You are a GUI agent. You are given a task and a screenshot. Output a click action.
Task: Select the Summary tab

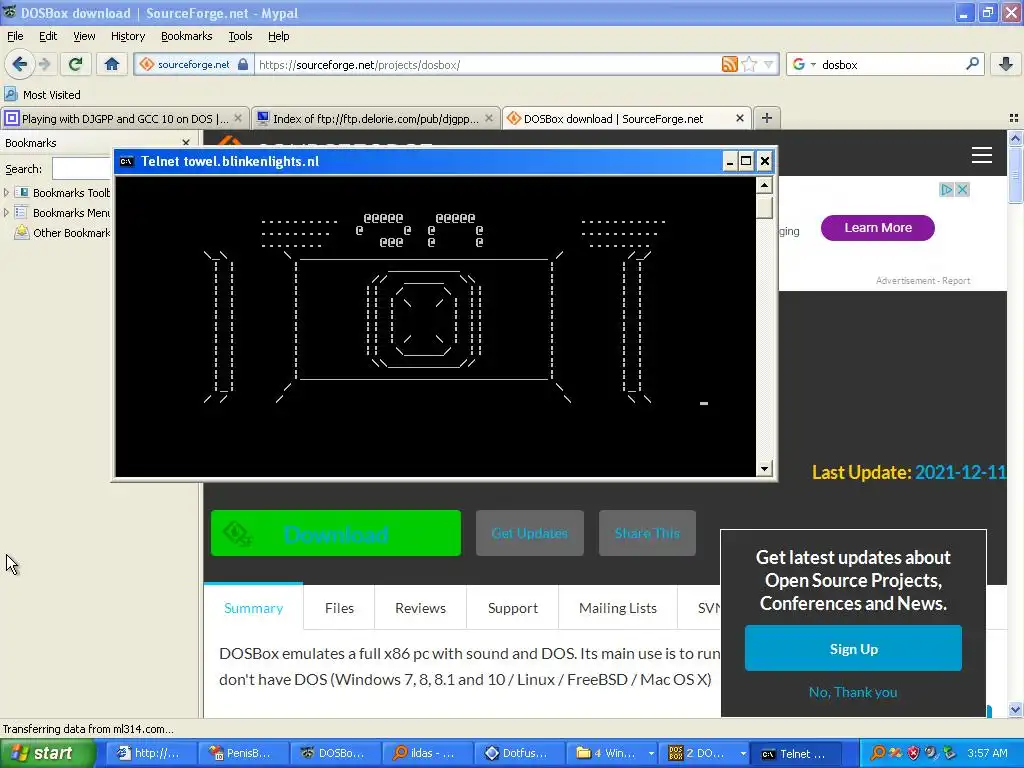click(253, 608)
